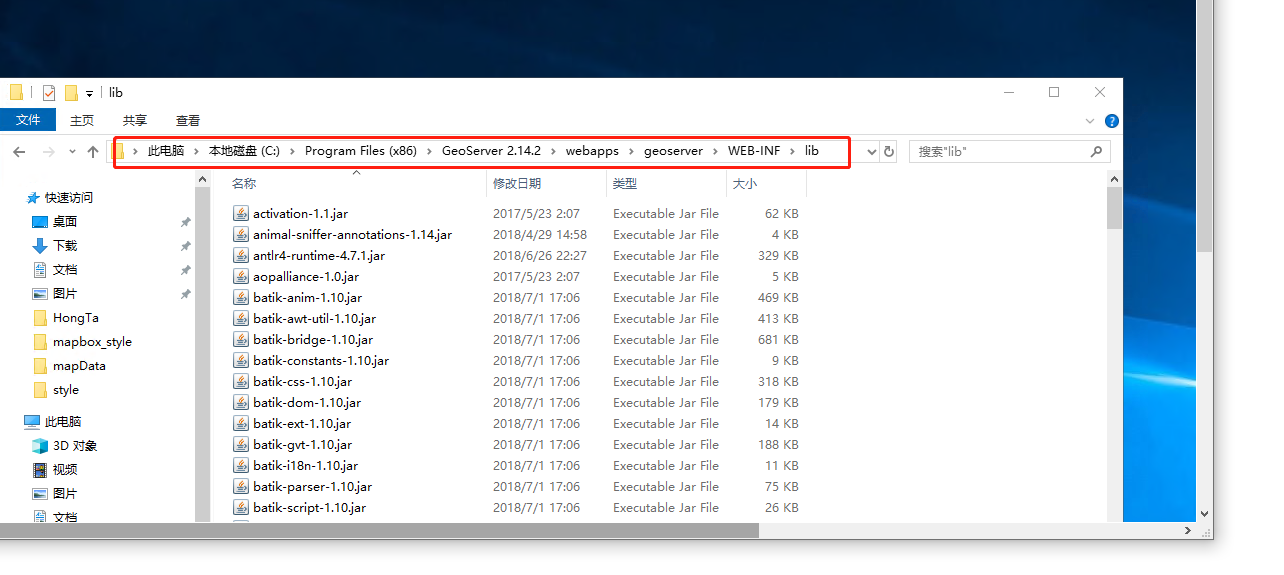Click the horizontal scrollbar right arrow

[x=1189, y=531]
